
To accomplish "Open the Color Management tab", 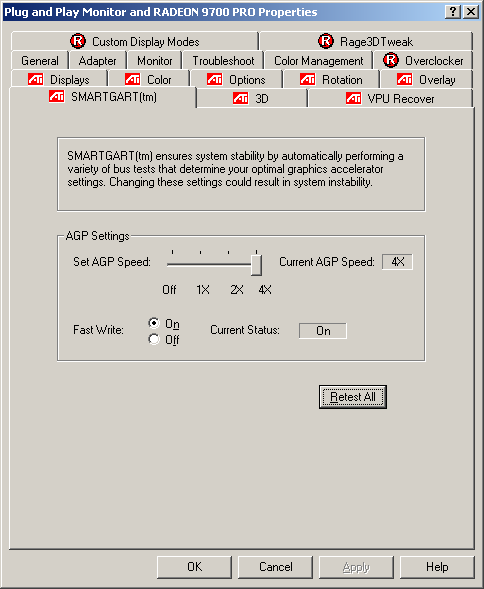I will click(318, 60).
